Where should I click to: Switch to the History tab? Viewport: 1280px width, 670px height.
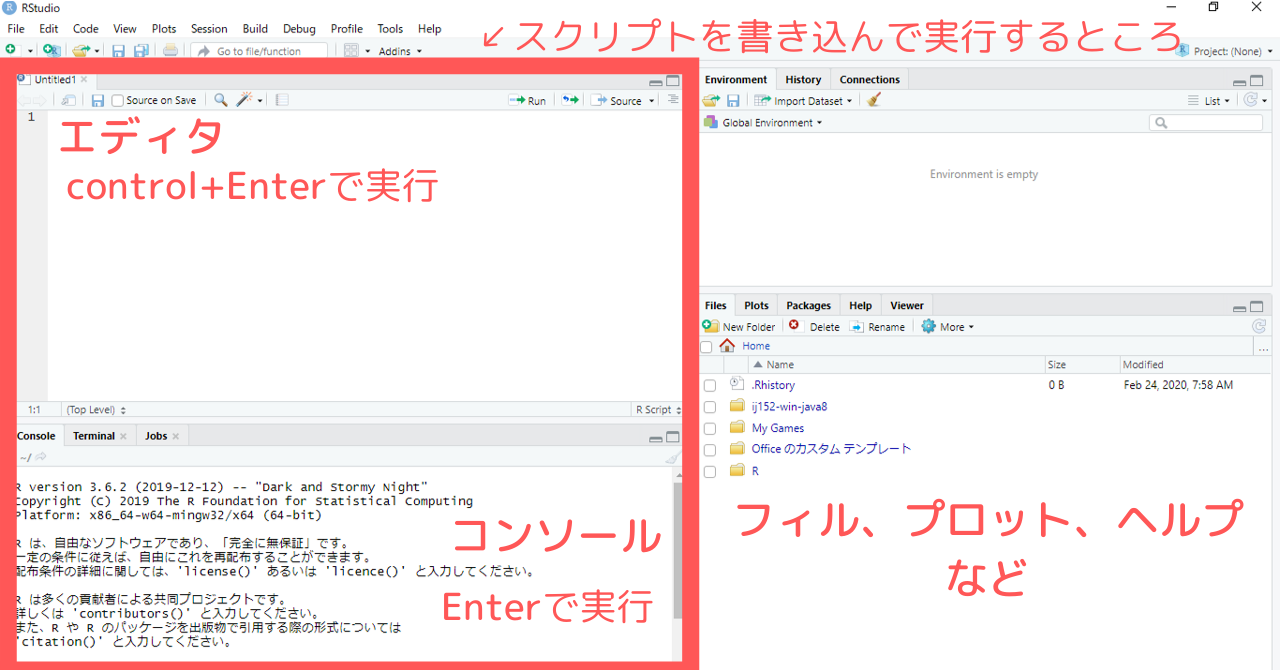pyautogui.click(x=803, y=78)
